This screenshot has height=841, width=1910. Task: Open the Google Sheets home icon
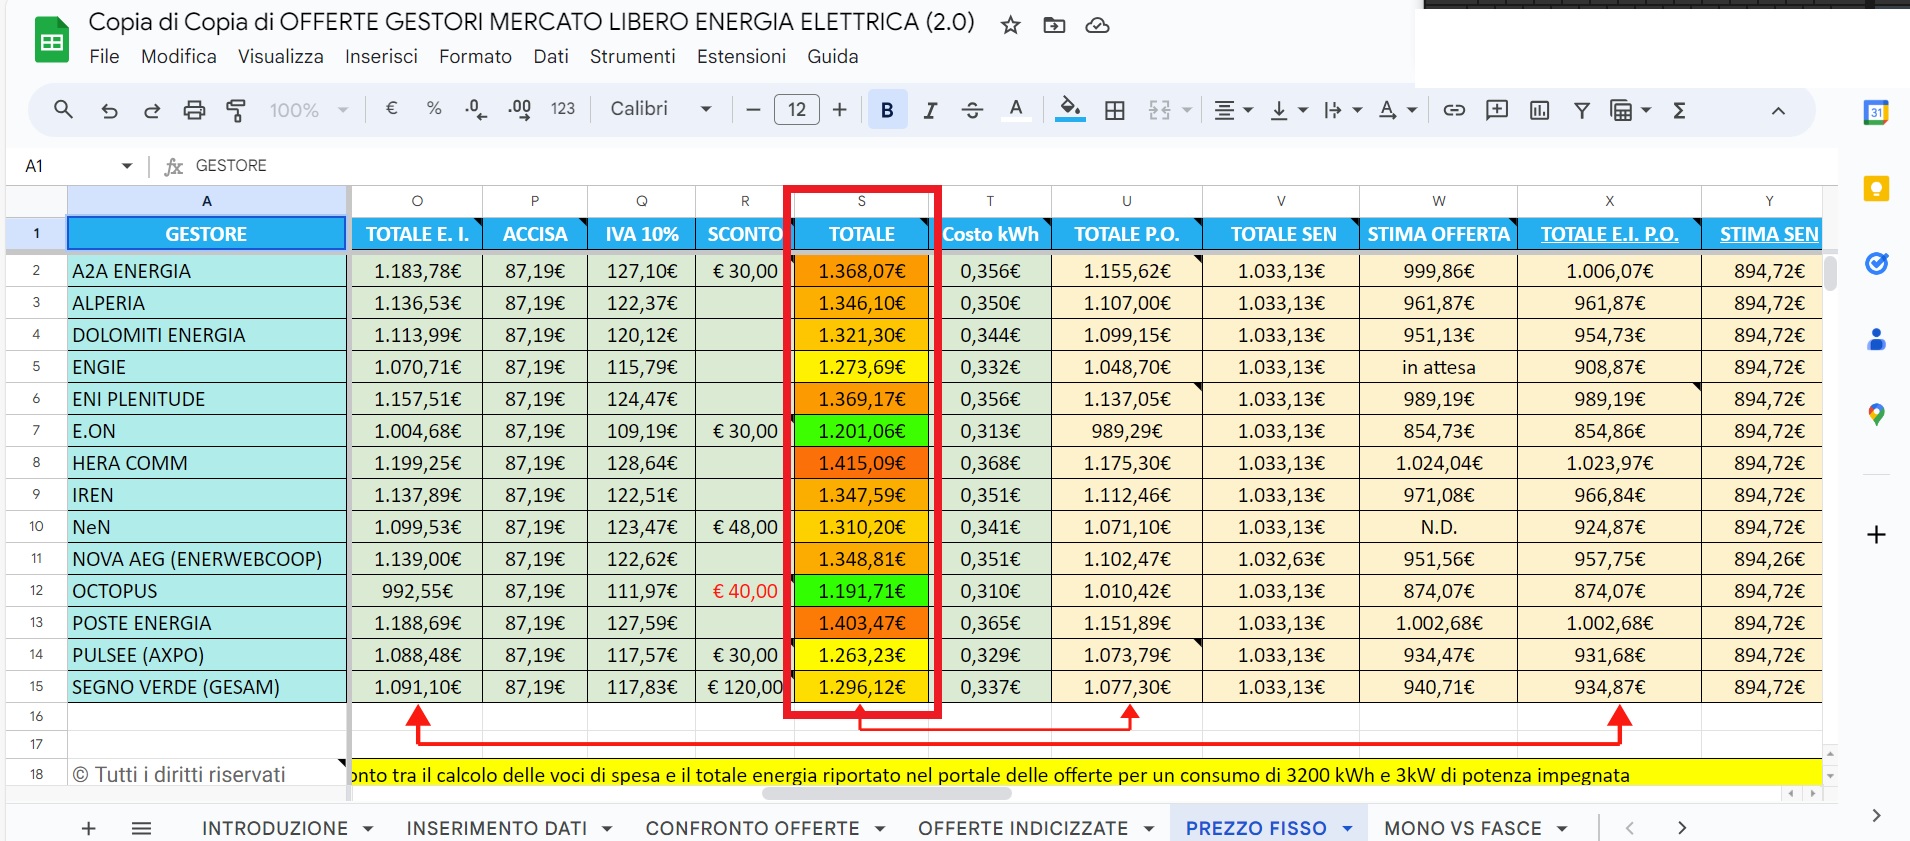[52, 40]
